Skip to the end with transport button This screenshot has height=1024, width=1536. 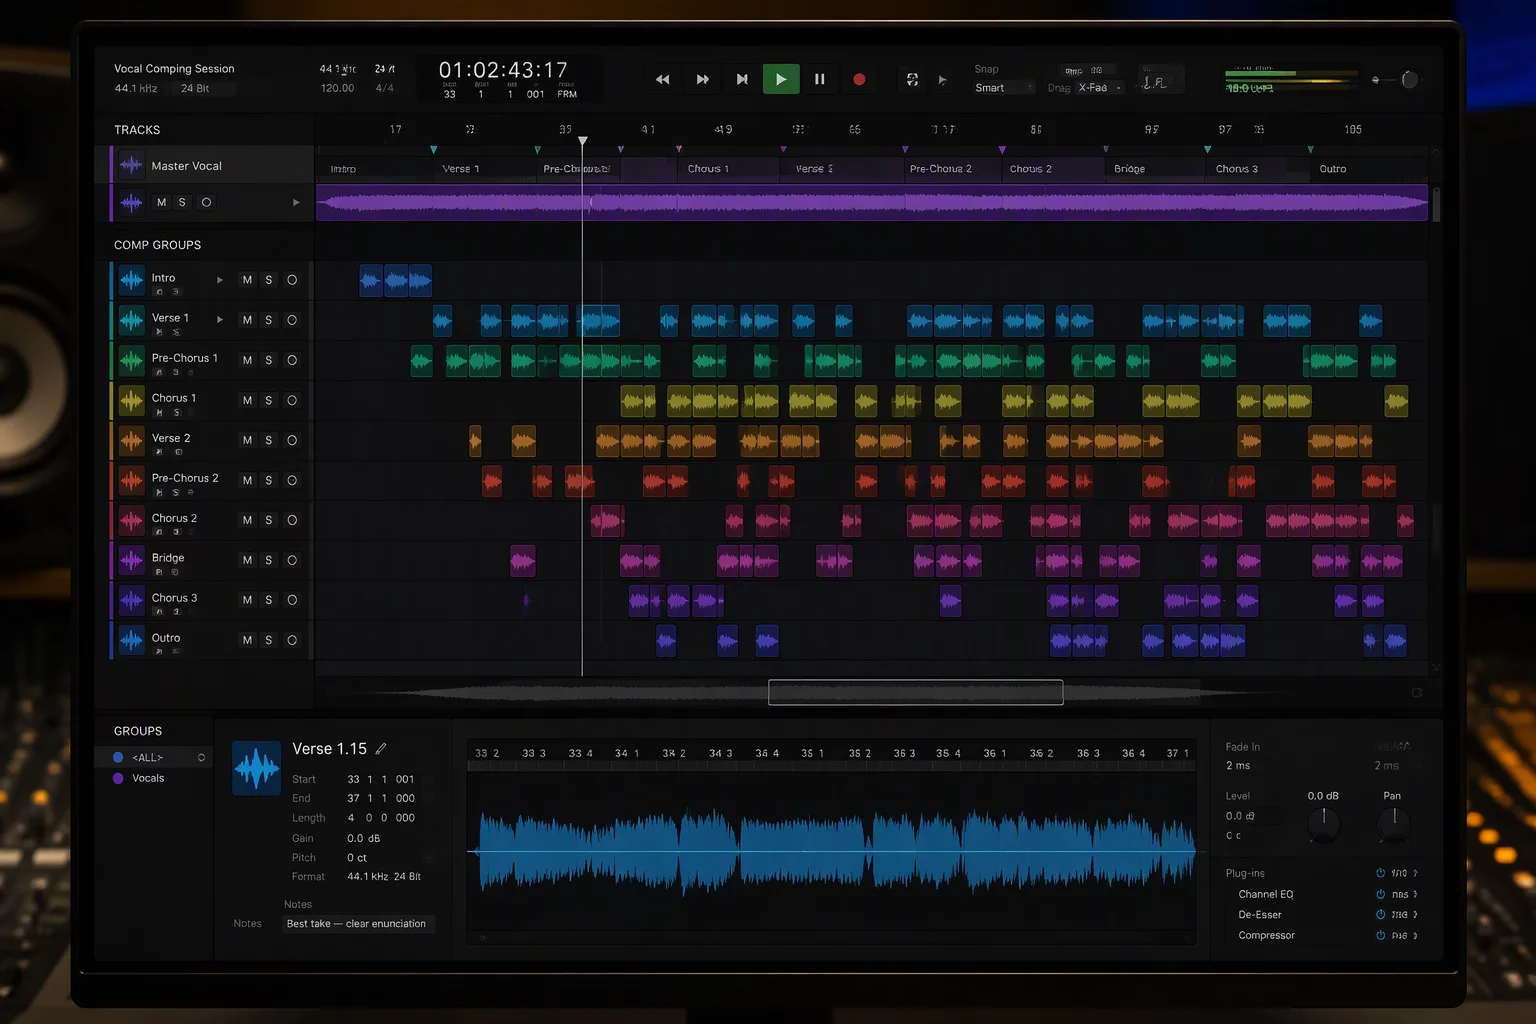point(742,79)
